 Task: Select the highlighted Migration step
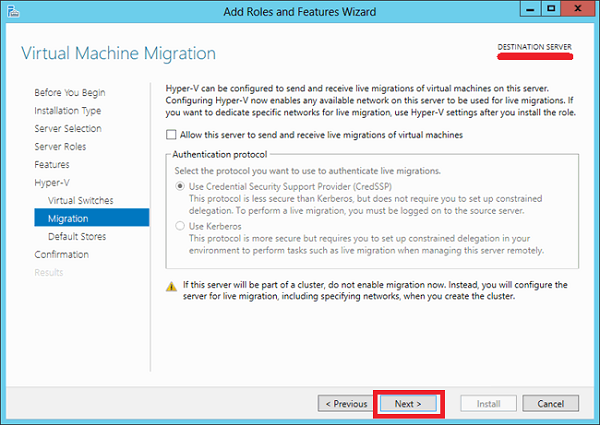(x=68, y=218)
